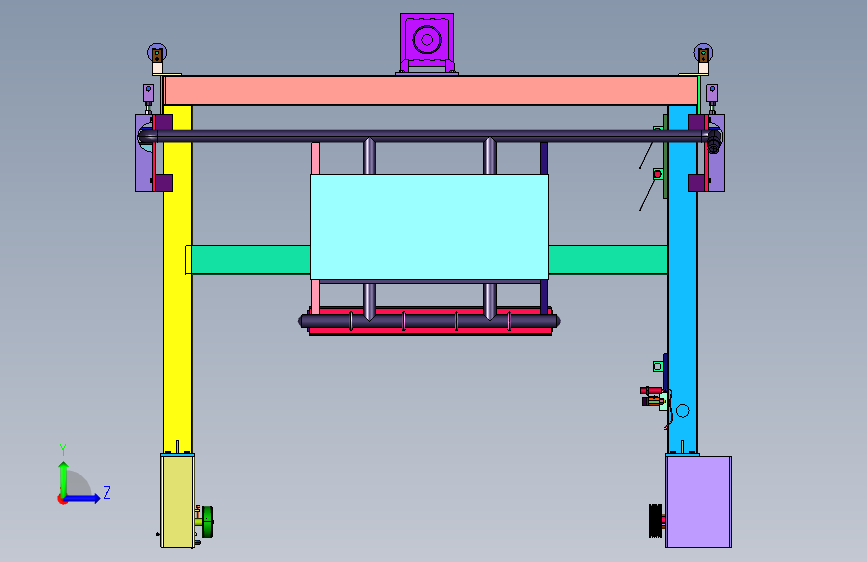Select the black pulley beside the lavender base
This screenshot has height=562, width=867.
656,521
